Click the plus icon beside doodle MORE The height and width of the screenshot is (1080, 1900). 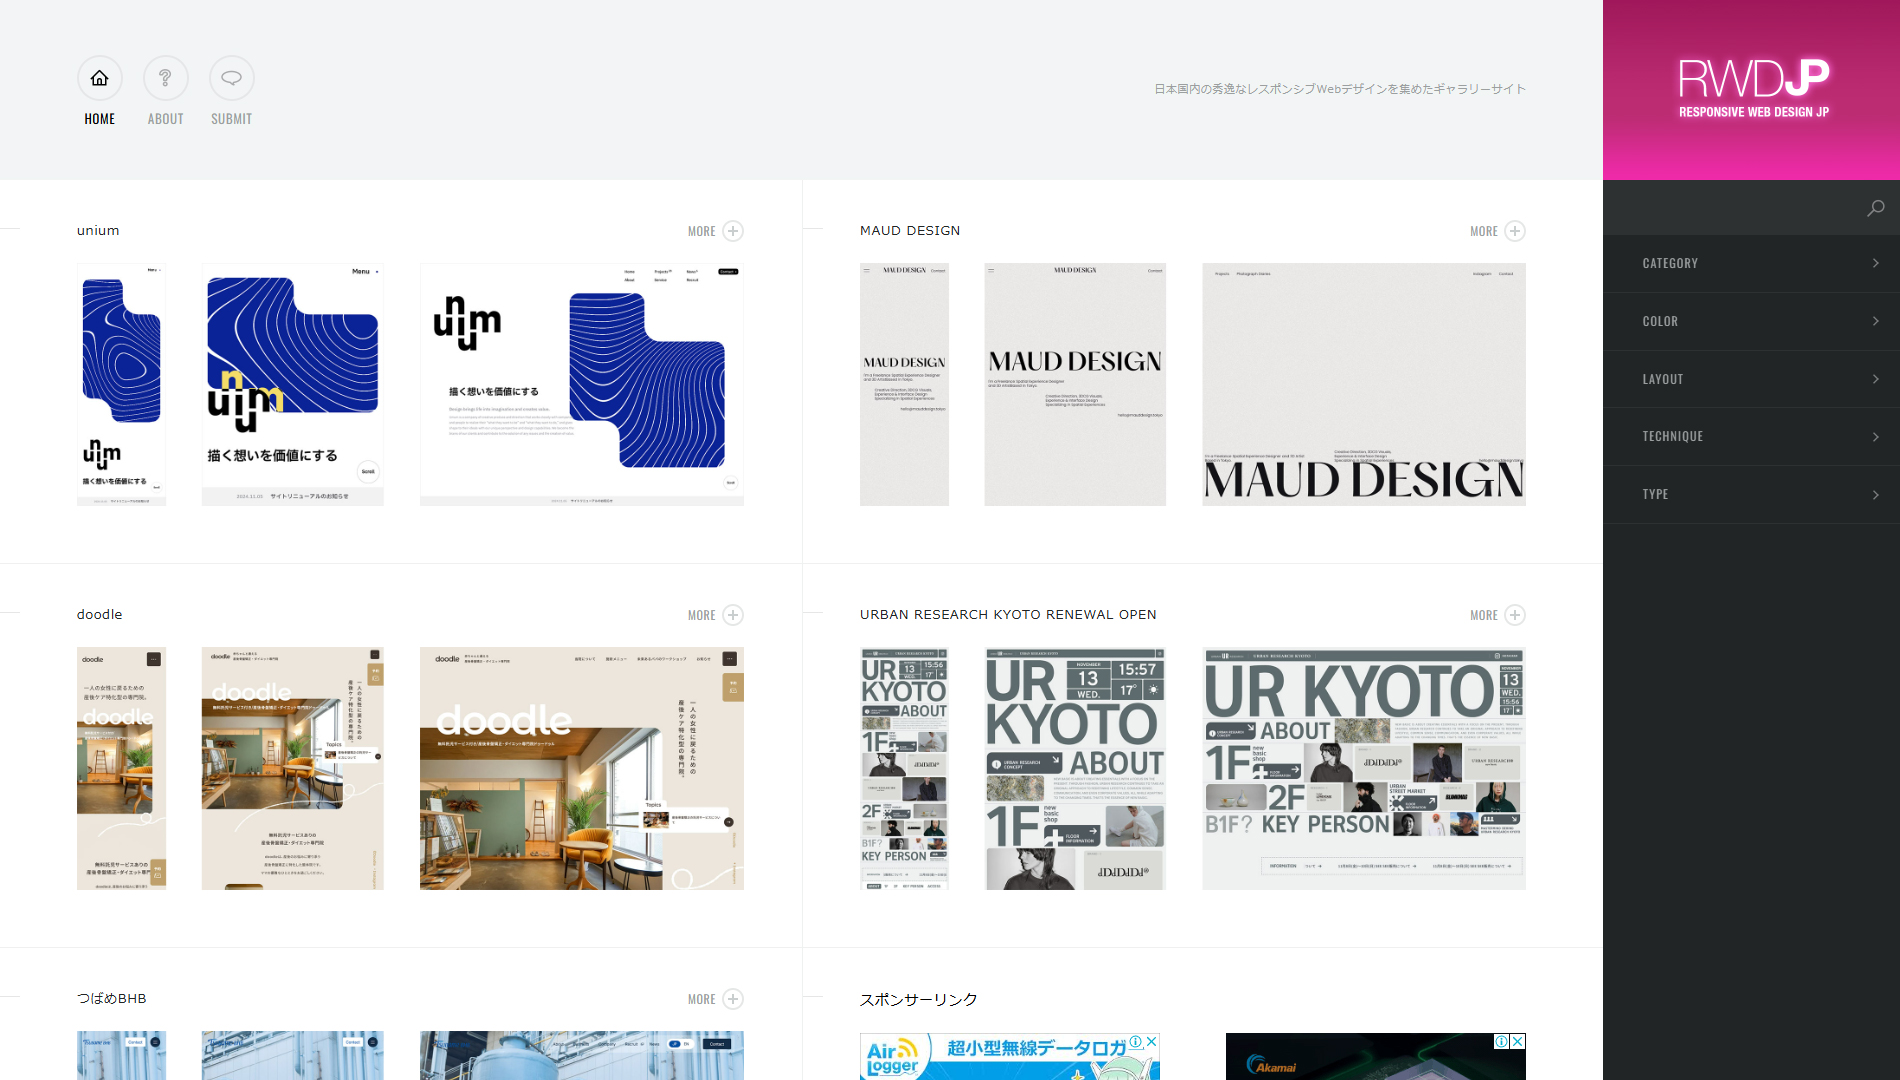point(733,615)
